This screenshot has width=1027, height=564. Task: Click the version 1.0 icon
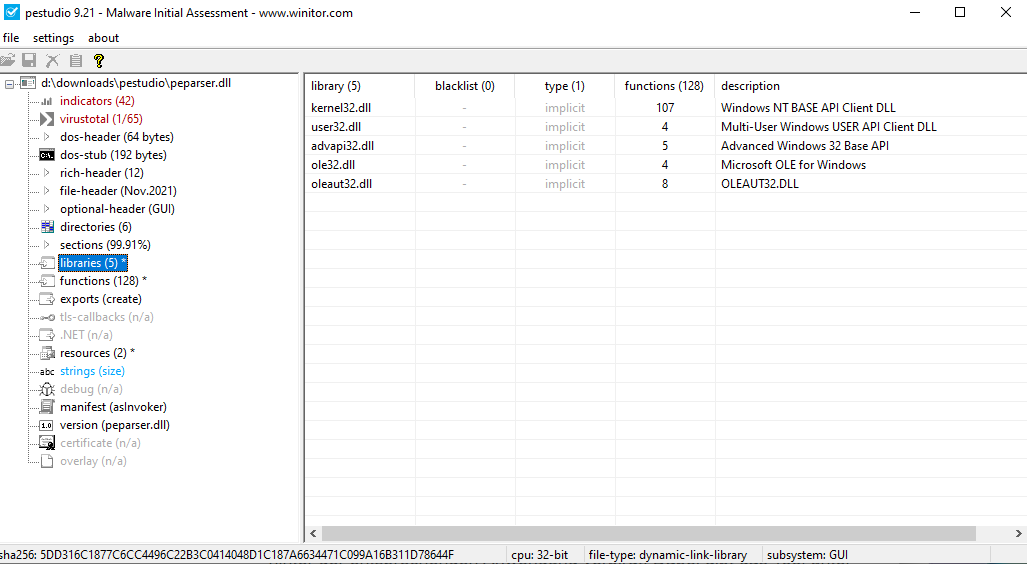(47, 425)
